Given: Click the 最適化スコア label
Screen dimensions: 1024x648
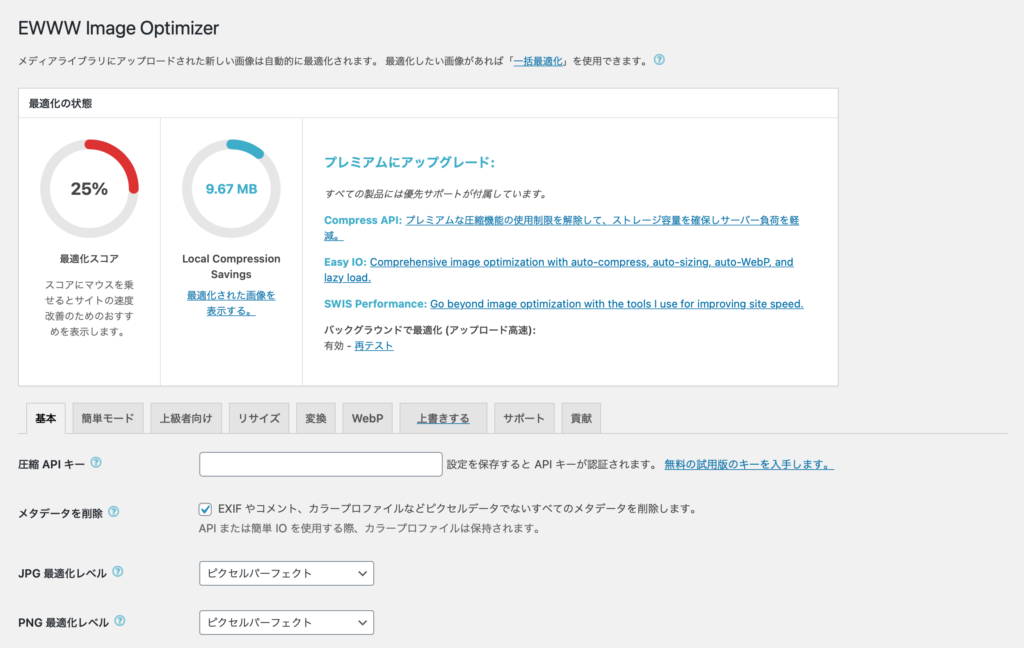Looking at the screenshot, I should point(89,259).
